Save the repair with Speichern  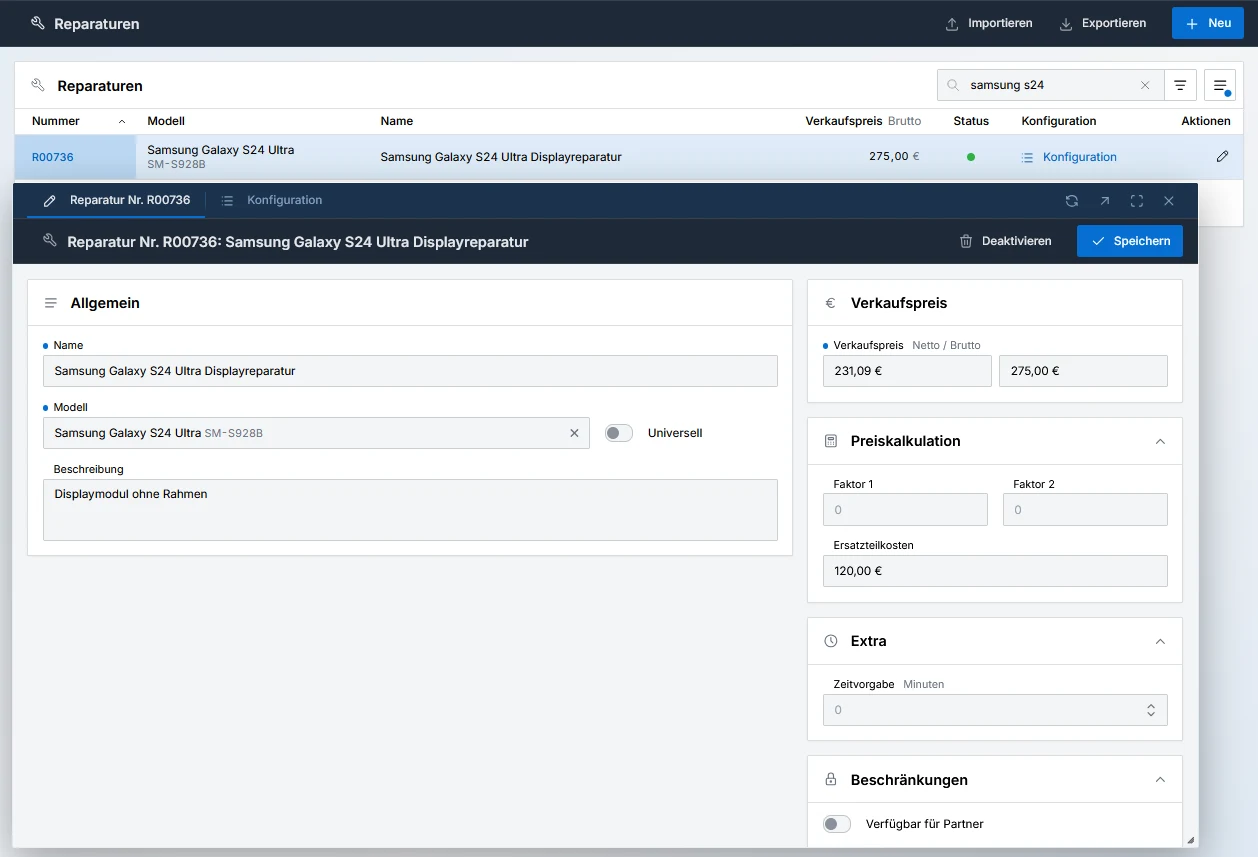point(1130,241)
